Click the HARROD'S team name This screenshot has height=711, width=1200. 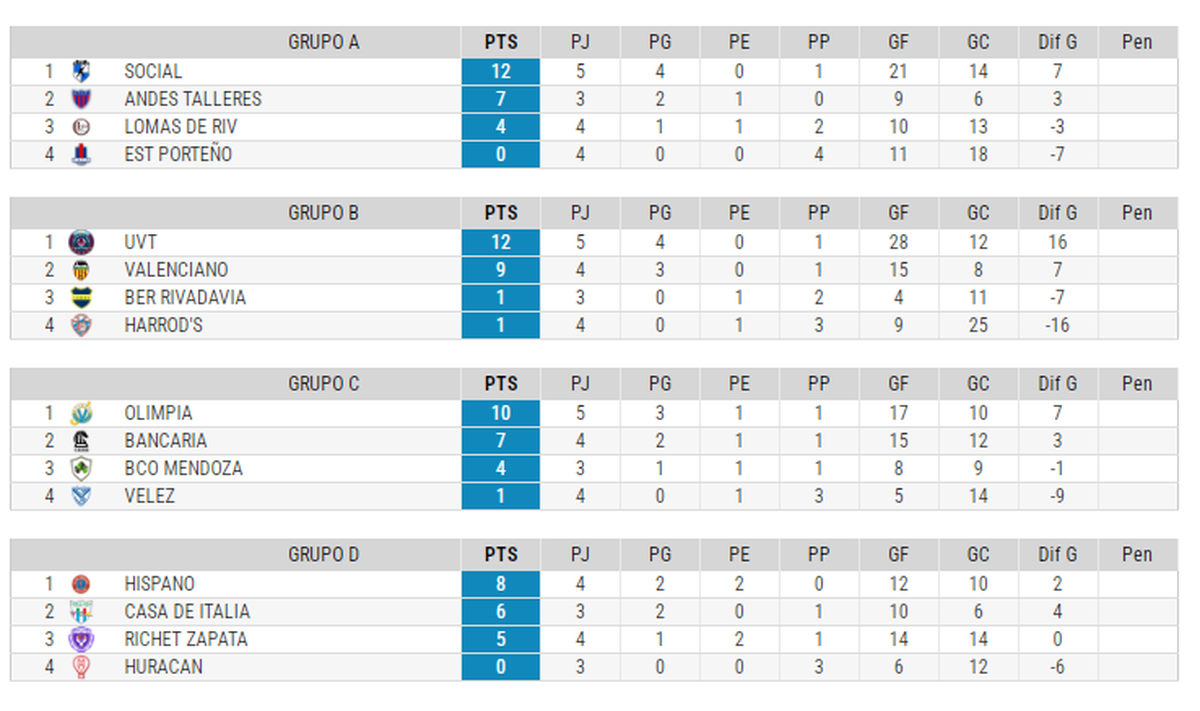pos(164,325)
